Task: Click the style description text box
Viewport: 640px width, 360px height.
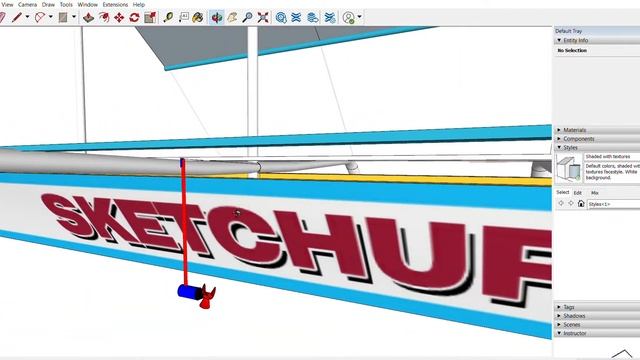Action: click(x=612, y=172)
